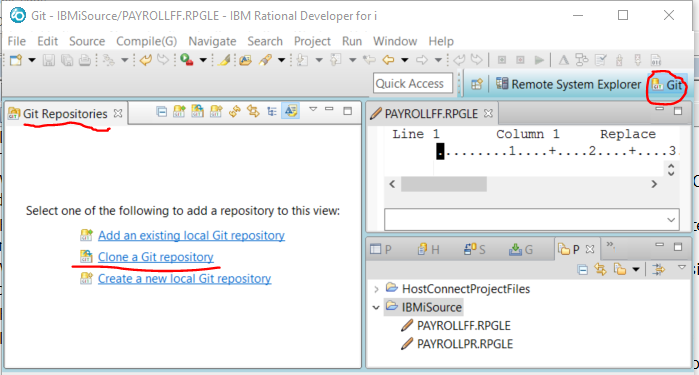Open the Back navigation history dropdown

click(x=404, y=60)
